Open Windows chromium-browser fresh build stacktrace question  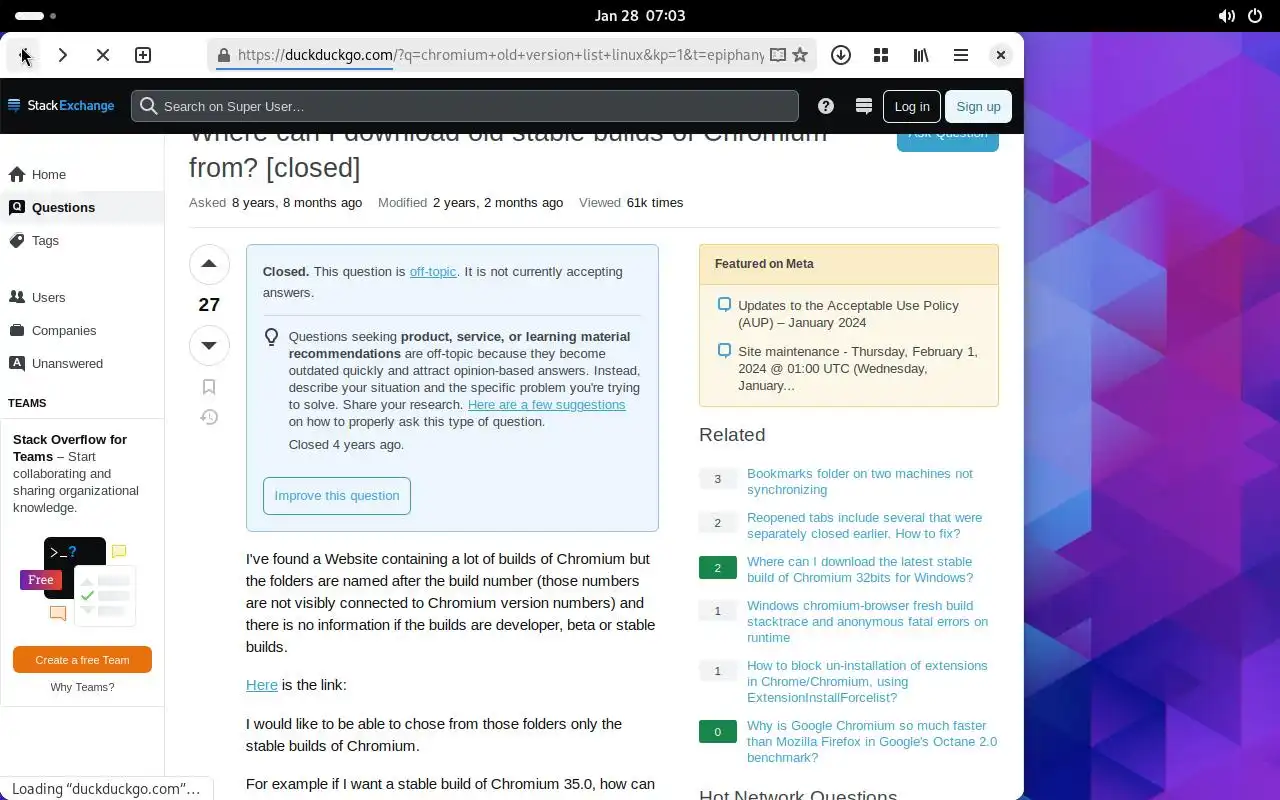pos(868,622)
